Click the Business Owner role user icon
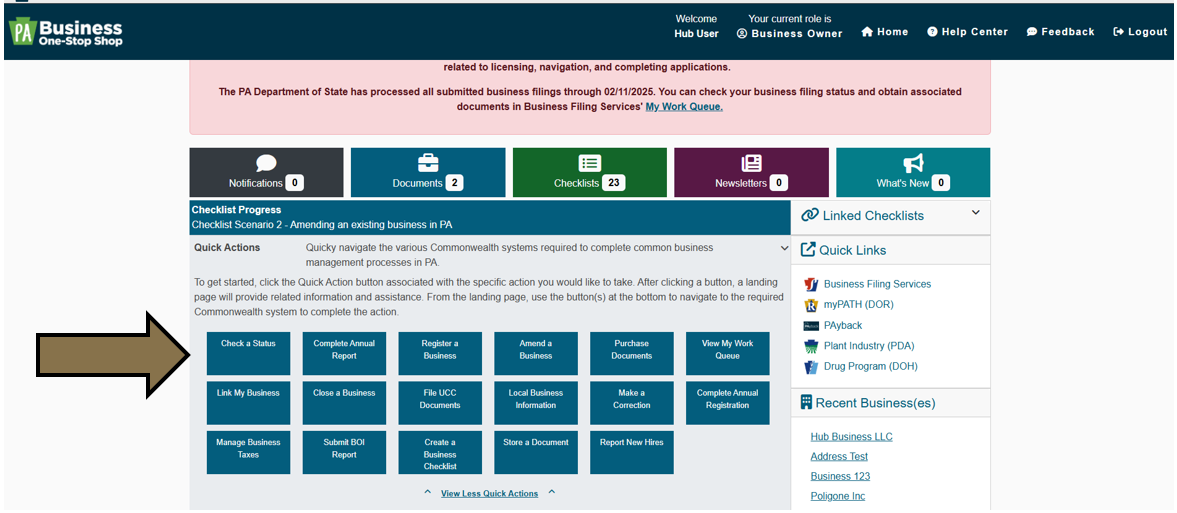This screenshot has height=513, width=1177. 742,34
